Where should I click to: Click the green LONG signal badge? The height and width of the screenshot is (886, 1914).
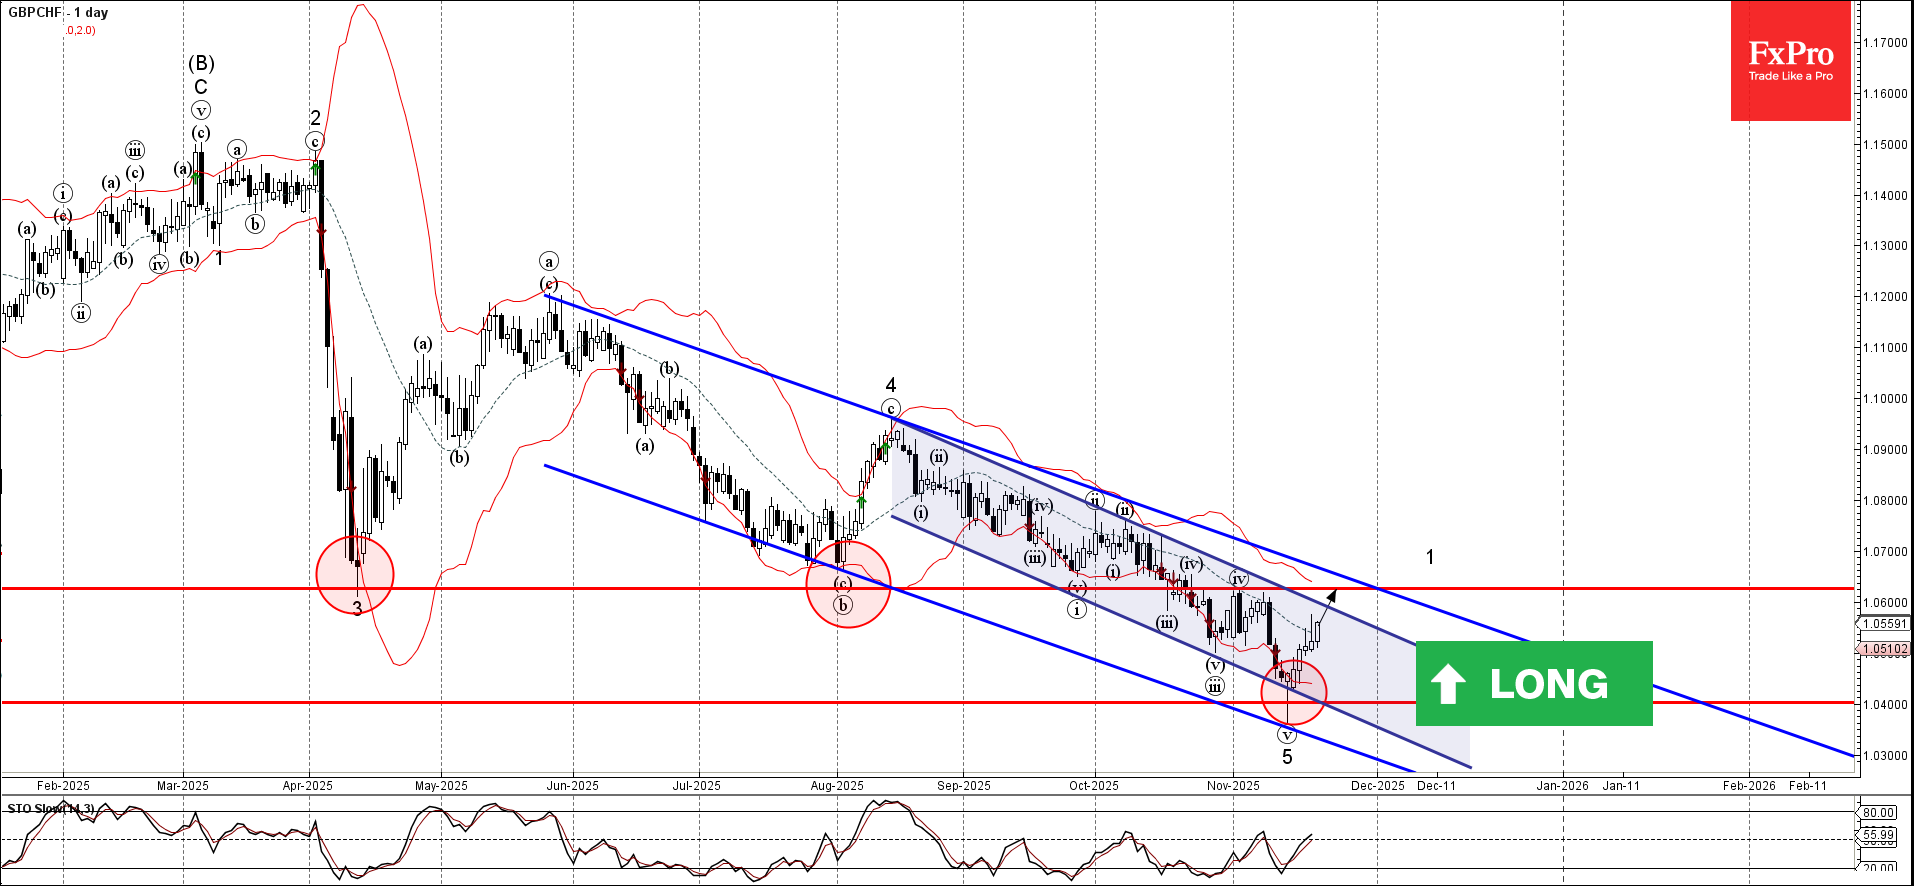(1534, 683)
